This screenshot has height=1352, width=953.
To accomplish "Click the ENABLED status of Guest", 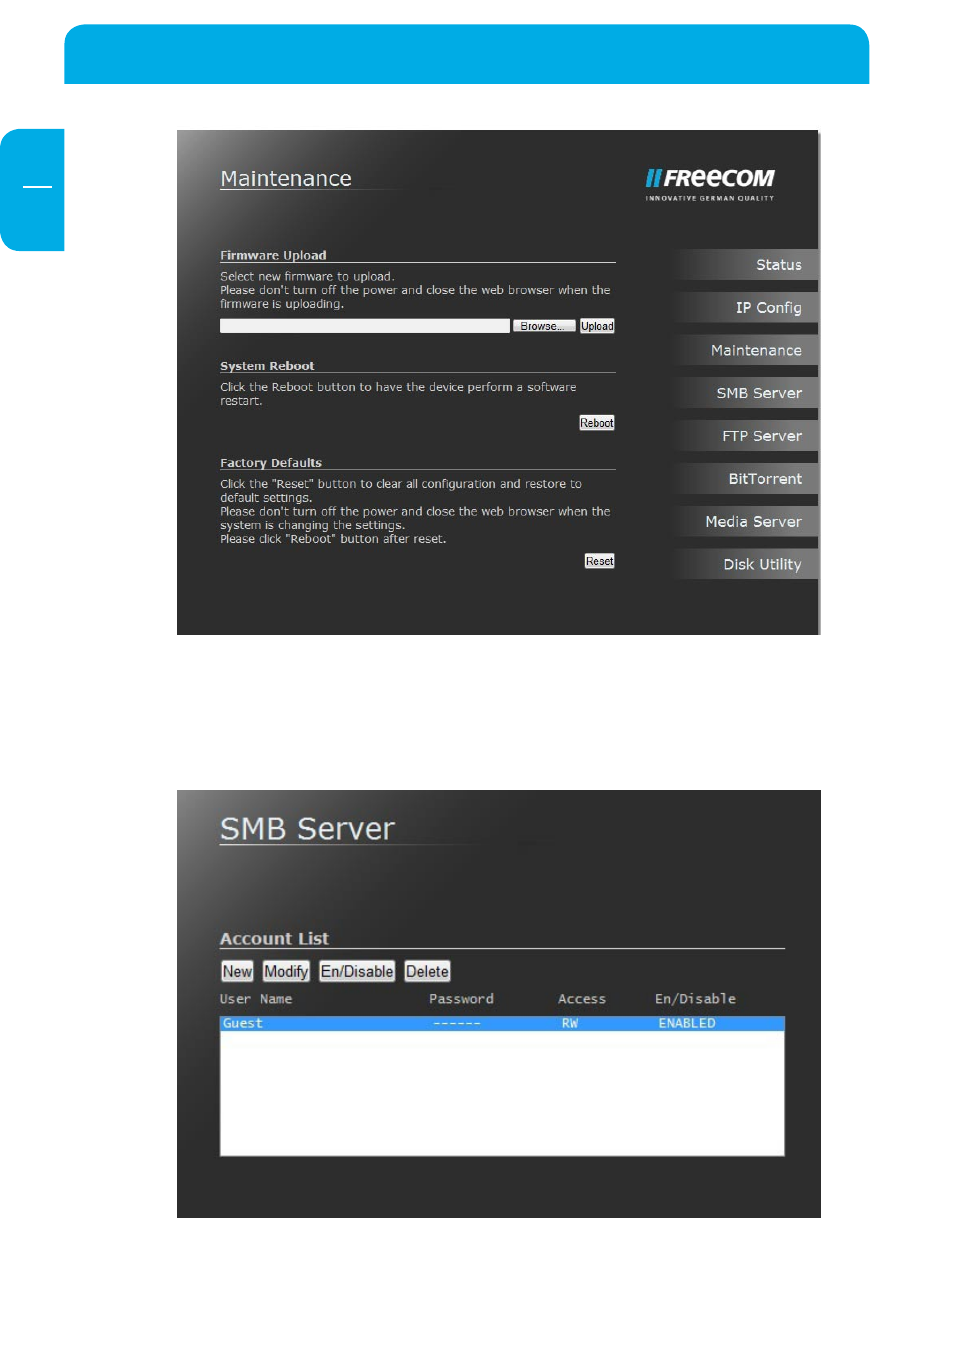I will click(x=687, y=1023).
